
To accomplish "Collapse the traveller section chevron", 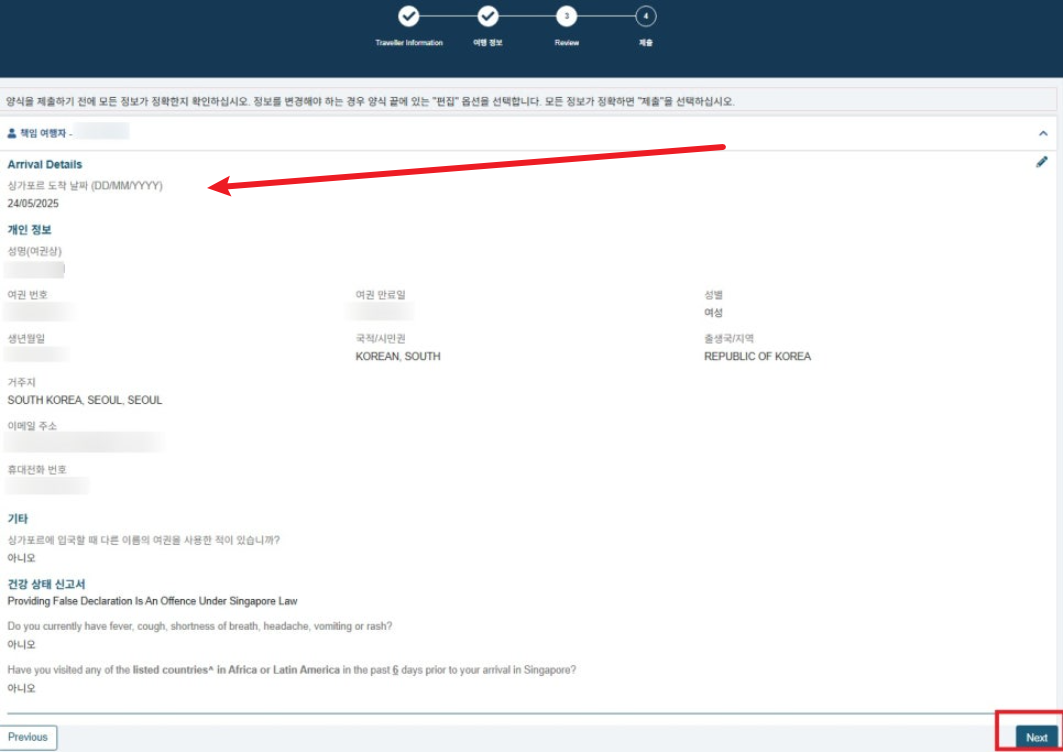I will [x=1043, y=134].
